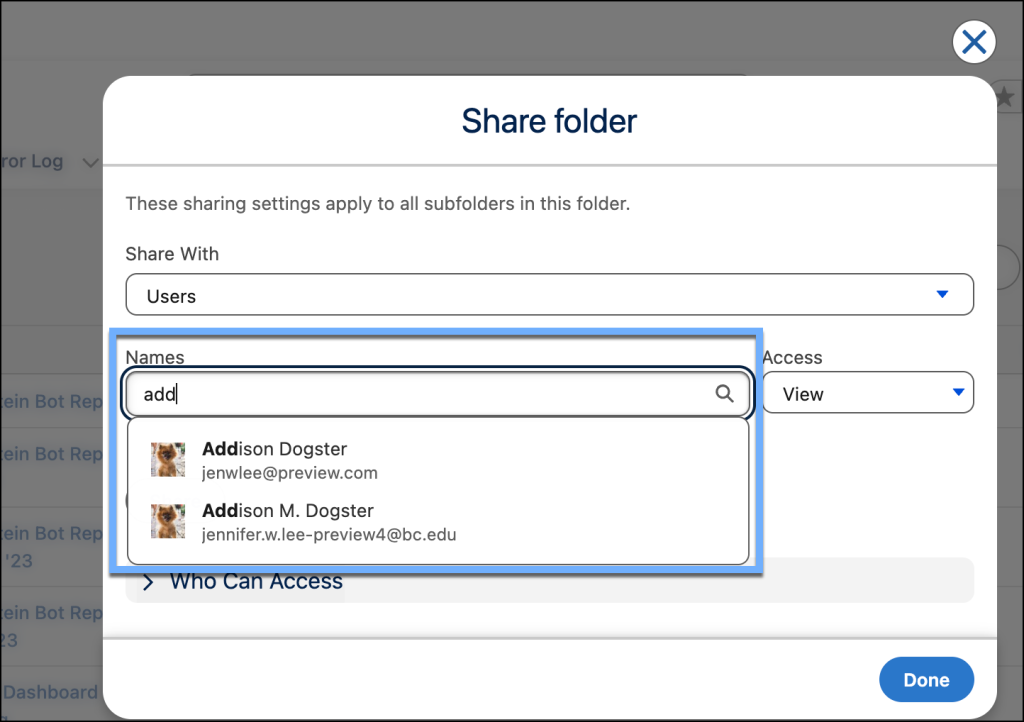
Task: Click the X icon to dismiss the dialog
Action: pos(973,42)
